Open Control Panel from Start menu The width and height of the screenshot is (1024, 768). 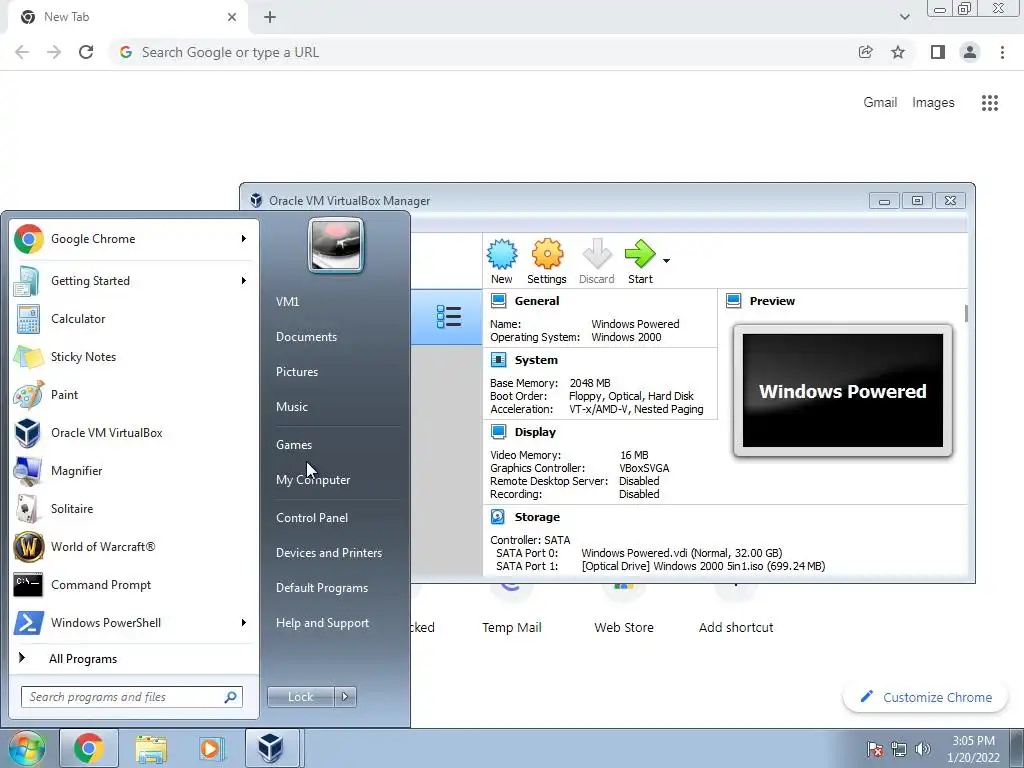coord(312,518)
